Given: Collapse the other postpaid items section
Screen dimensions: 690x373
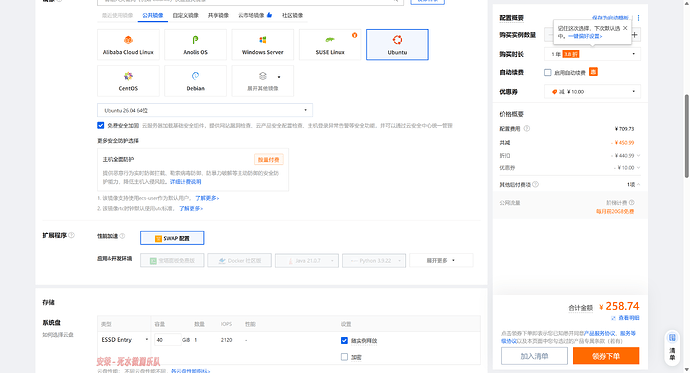Looking at the screenshot, I should click(639, 184).
